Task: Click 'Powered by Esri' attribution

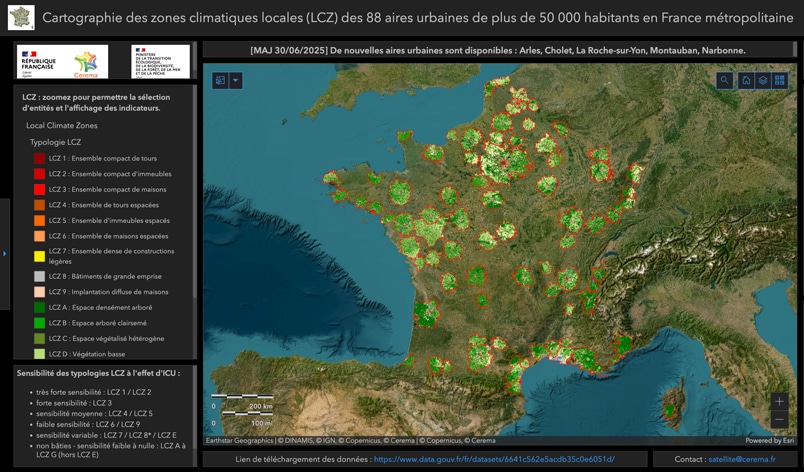Action: click(770, 440)
